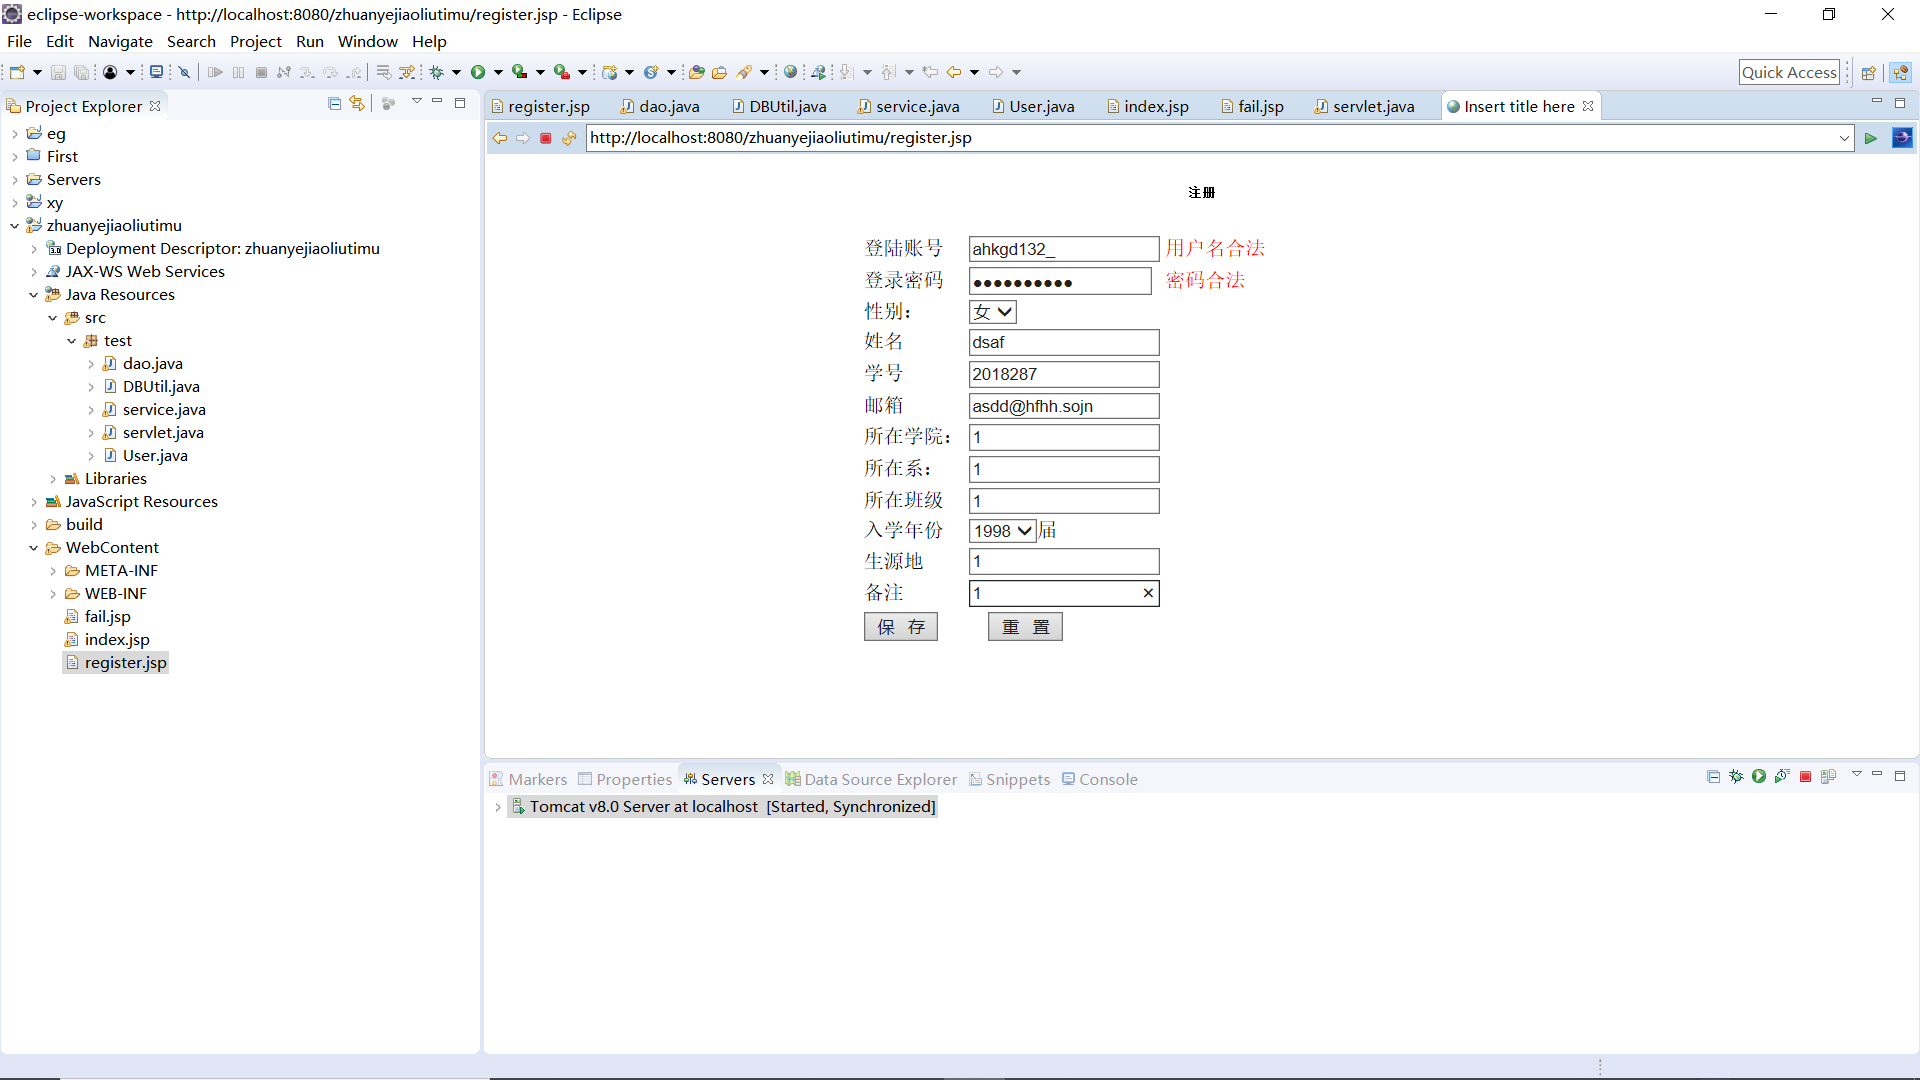Click the Open Type folder icon
Screen dimensions: 1920x1080
point(697,72)
